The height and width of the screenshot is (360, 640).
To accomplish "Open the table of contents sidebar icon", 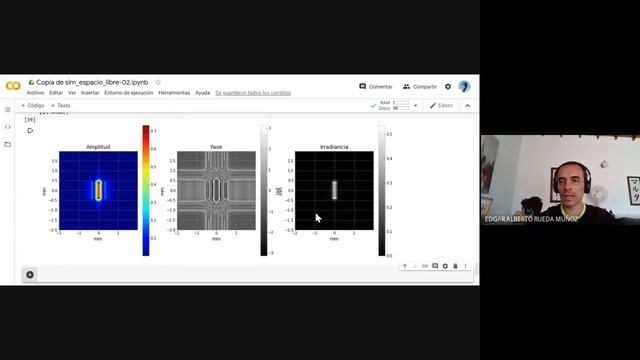I will click(8, 109).
